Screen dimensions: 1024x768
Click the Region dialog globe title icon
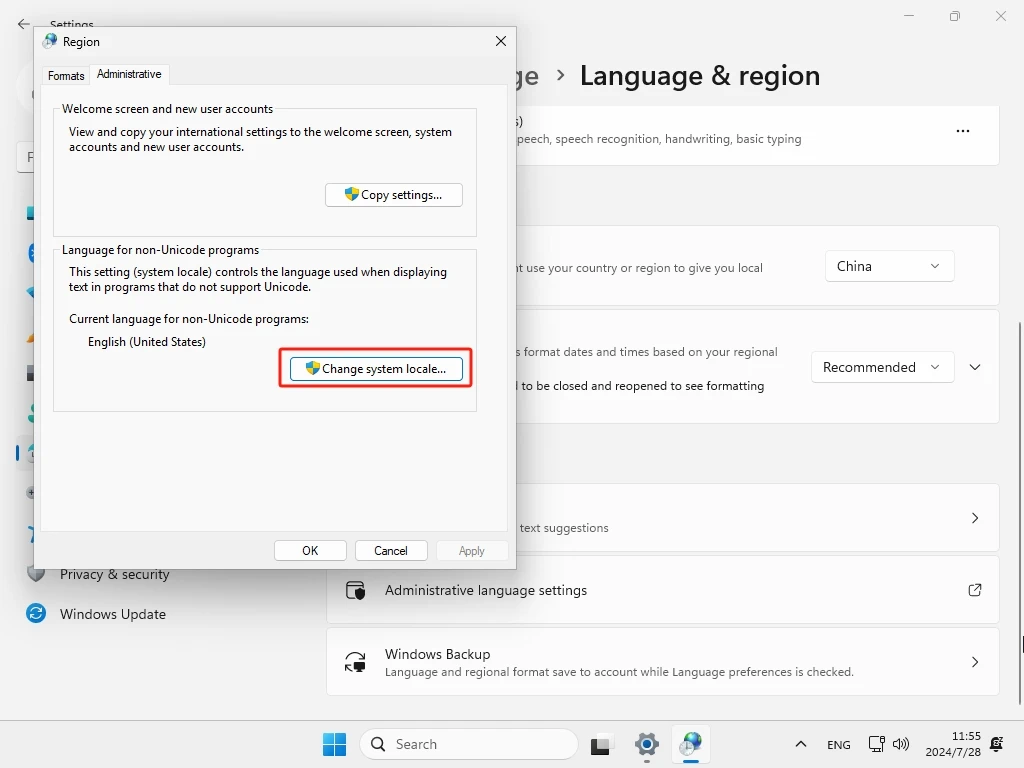[50, 41]
